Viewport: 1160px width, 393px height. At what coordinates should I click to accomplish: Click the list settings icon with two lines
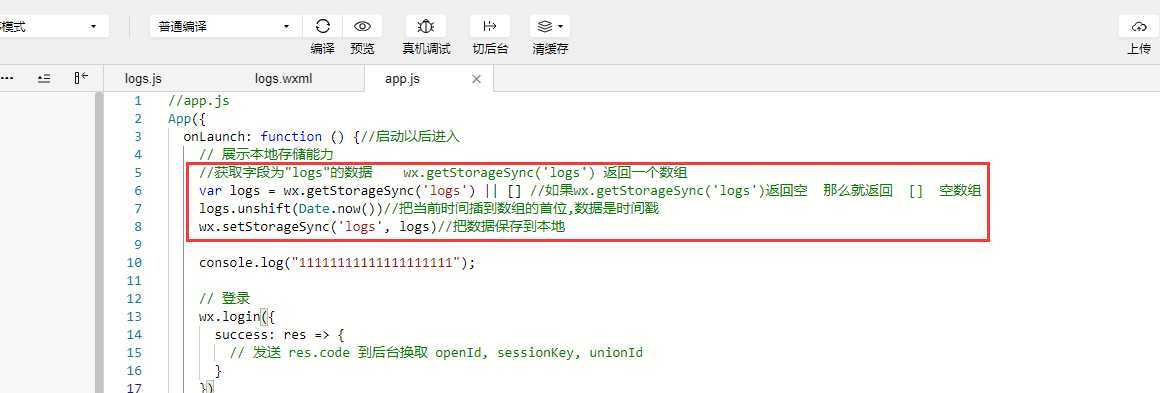pos(44,78)
